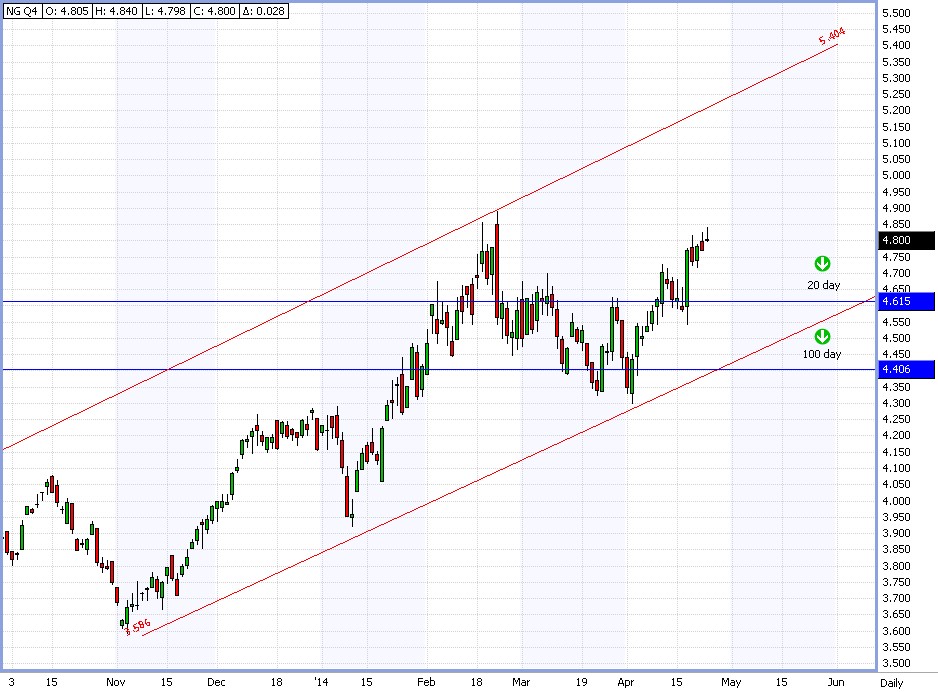Click the 4.000 price axis label
Image resolution: width=938 pixels, height=692 pixels.
pyautogui.click(x=896, y=501)
